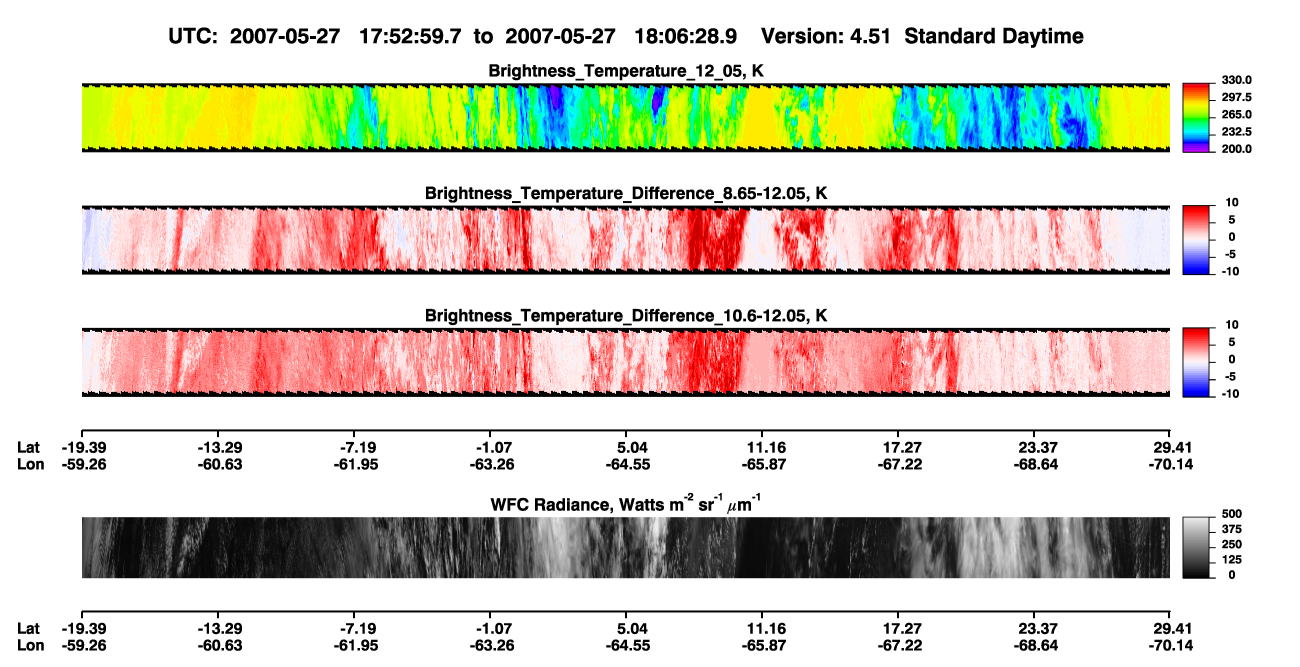
Task: Click the Brightness_Temperature_Difference_8.65-12.05 title
Action: (x=626, y=193)
